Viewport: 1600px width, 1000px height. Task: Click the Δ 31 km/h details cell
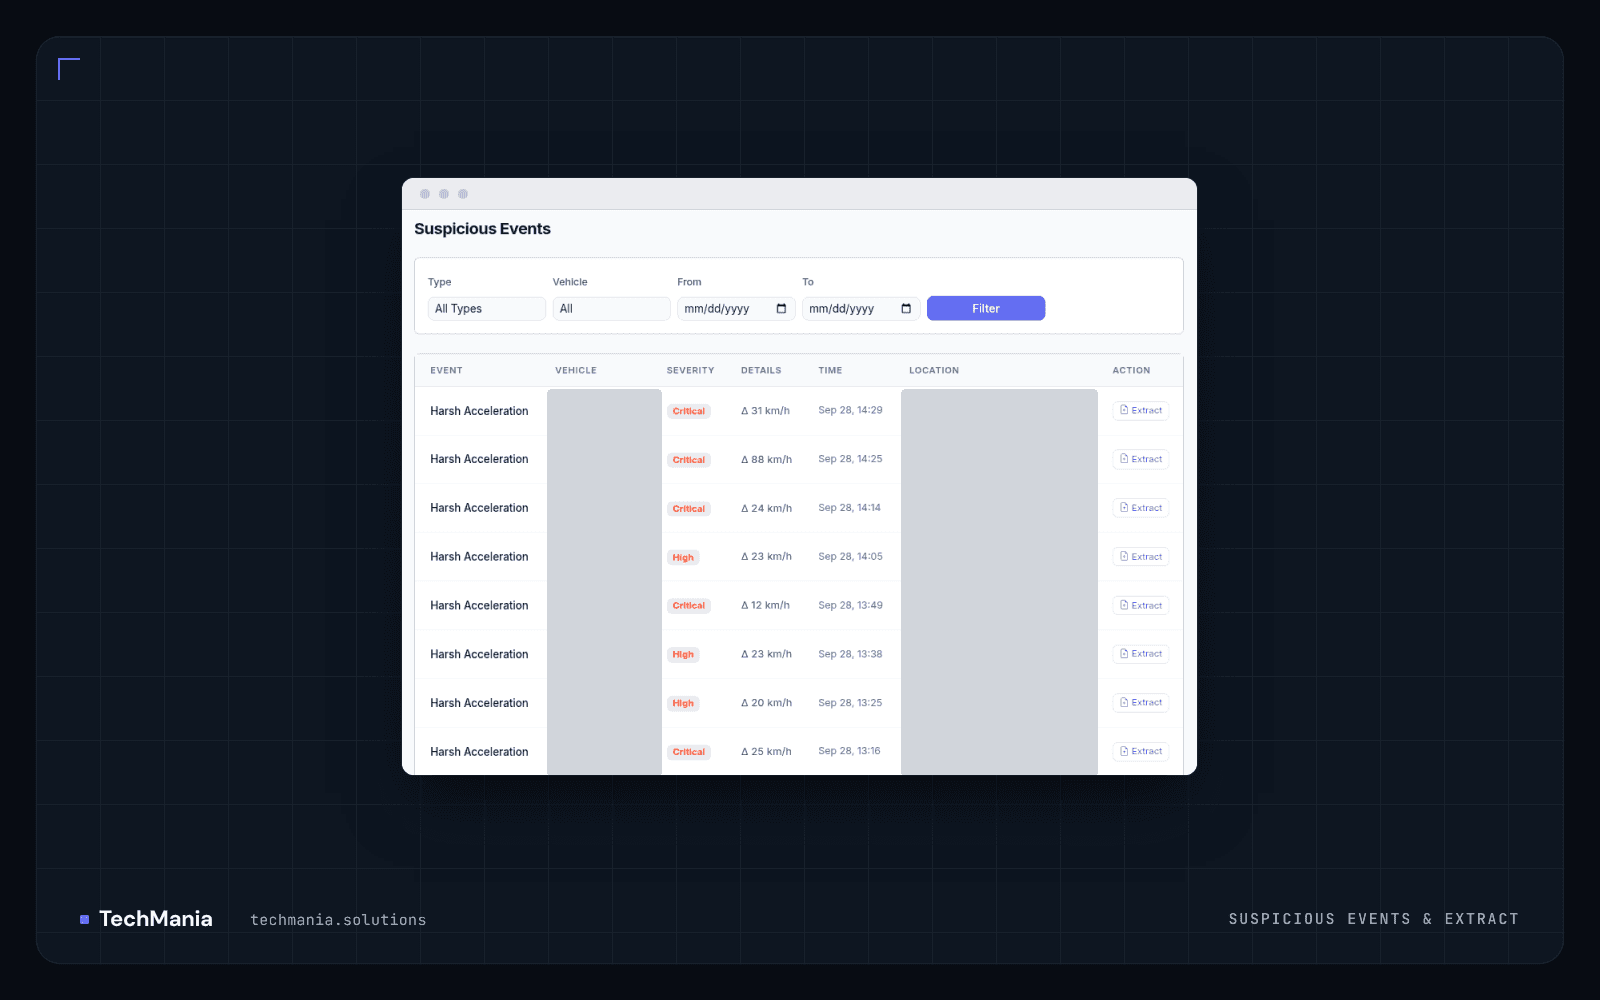coord(765,411)
